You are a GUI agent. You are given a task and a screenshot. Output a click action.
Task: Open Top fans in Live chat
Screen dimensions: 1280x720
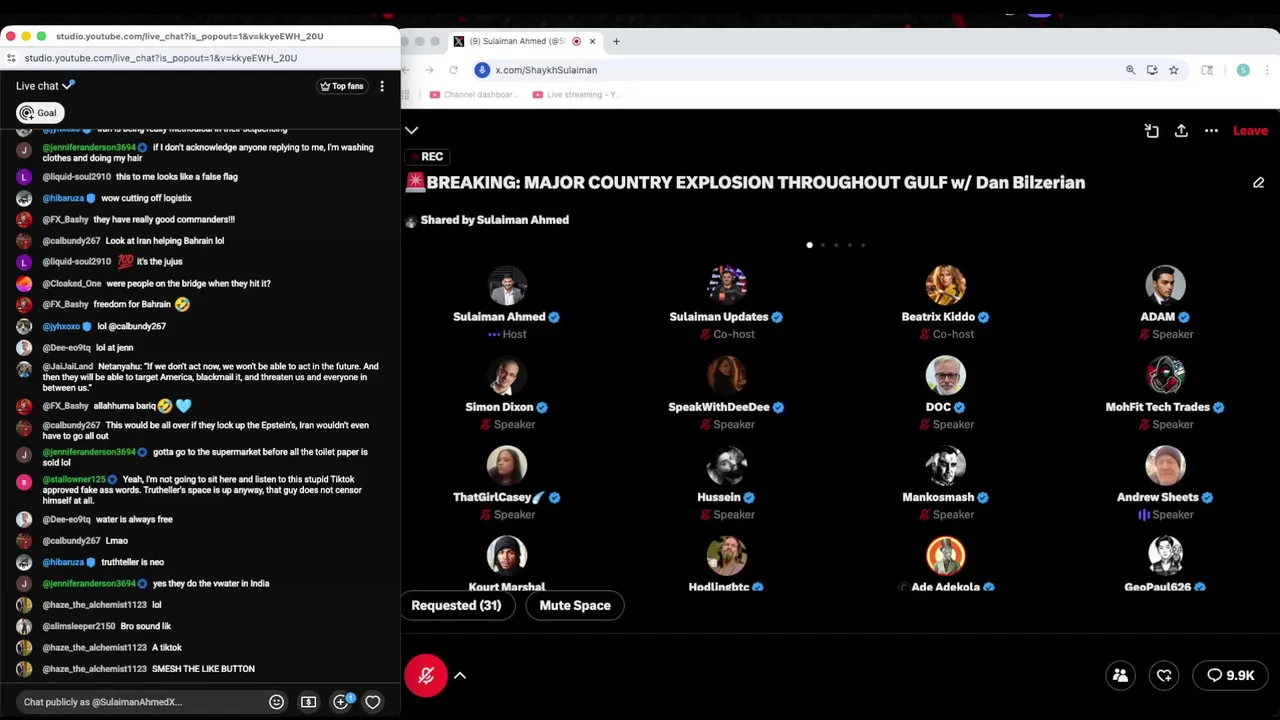point(342,86)
